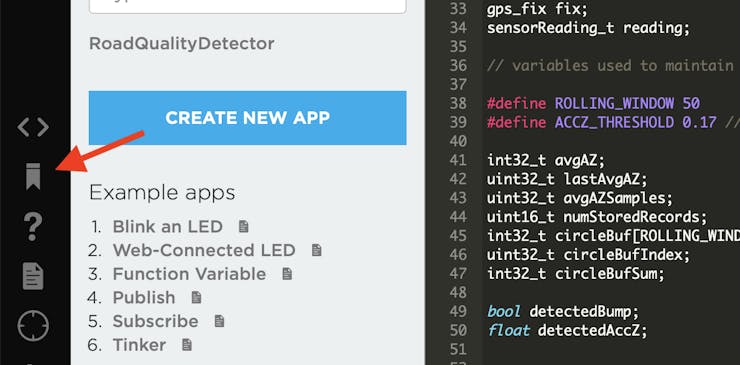740x365 pixels.
Task: Open the Blink an LED example
Action: (168, 227)
